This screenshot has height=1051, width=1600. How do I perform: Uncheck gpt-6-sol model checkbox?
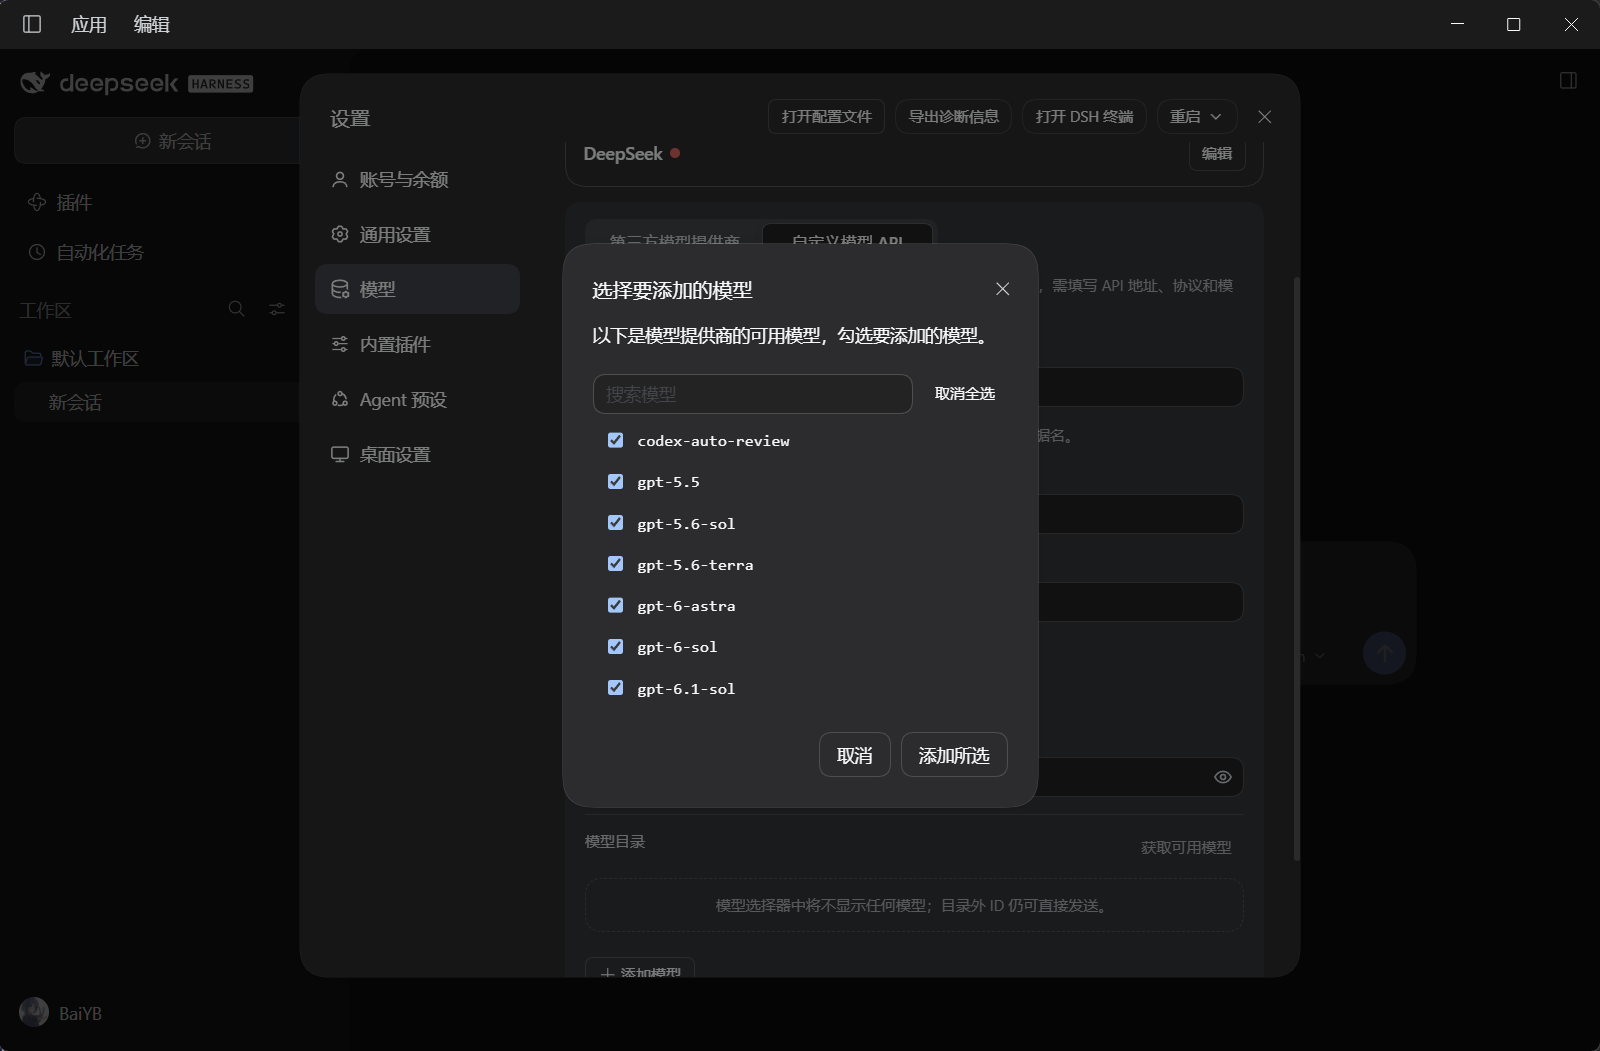(x=615, y=646)
